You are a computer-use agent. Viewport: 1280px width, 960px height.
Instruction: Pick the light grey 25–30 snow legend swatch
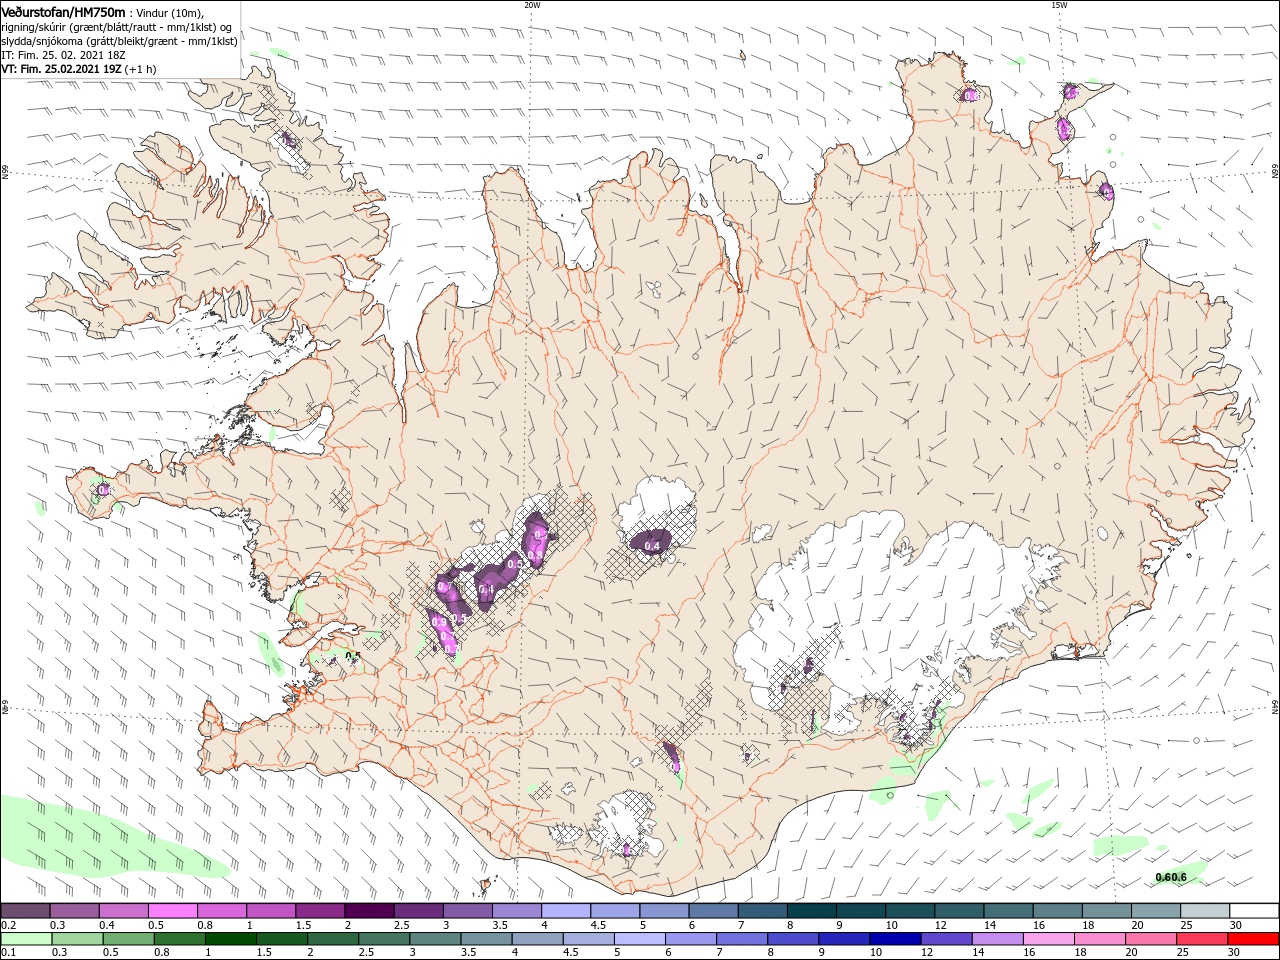[x=1206, y=911]
